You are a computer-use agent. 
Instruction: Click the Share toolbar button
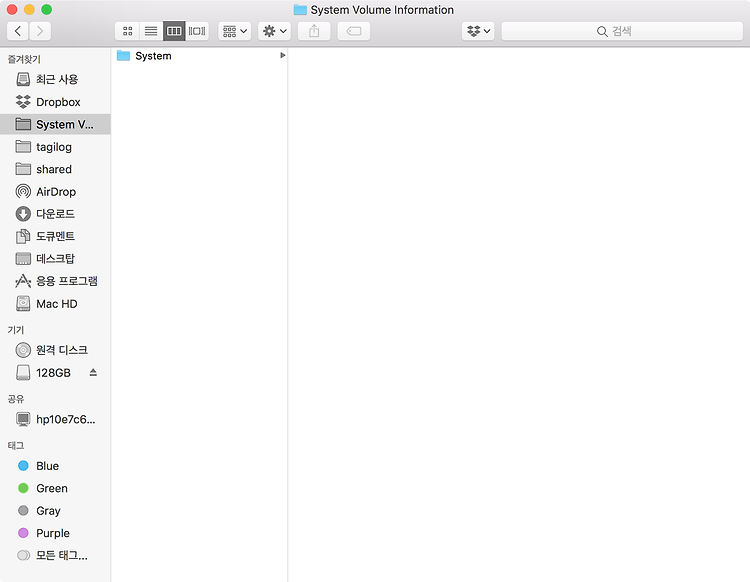tap(314, 31)
